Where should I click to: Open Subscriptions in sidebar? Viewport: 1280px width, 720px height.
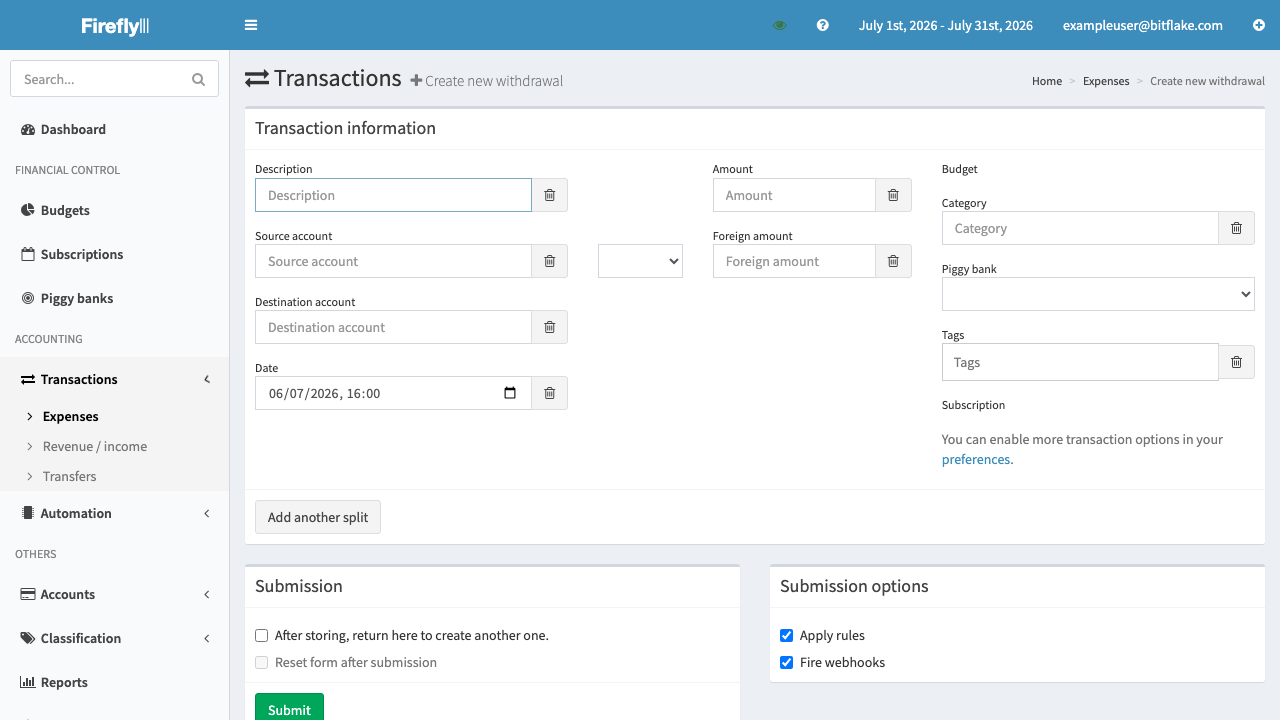[82, 254]
